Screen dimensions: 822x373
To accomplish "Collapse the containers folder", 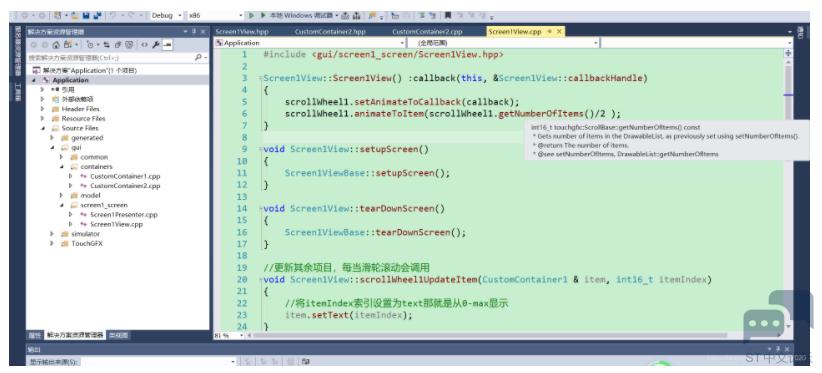I will coord(62,167).
